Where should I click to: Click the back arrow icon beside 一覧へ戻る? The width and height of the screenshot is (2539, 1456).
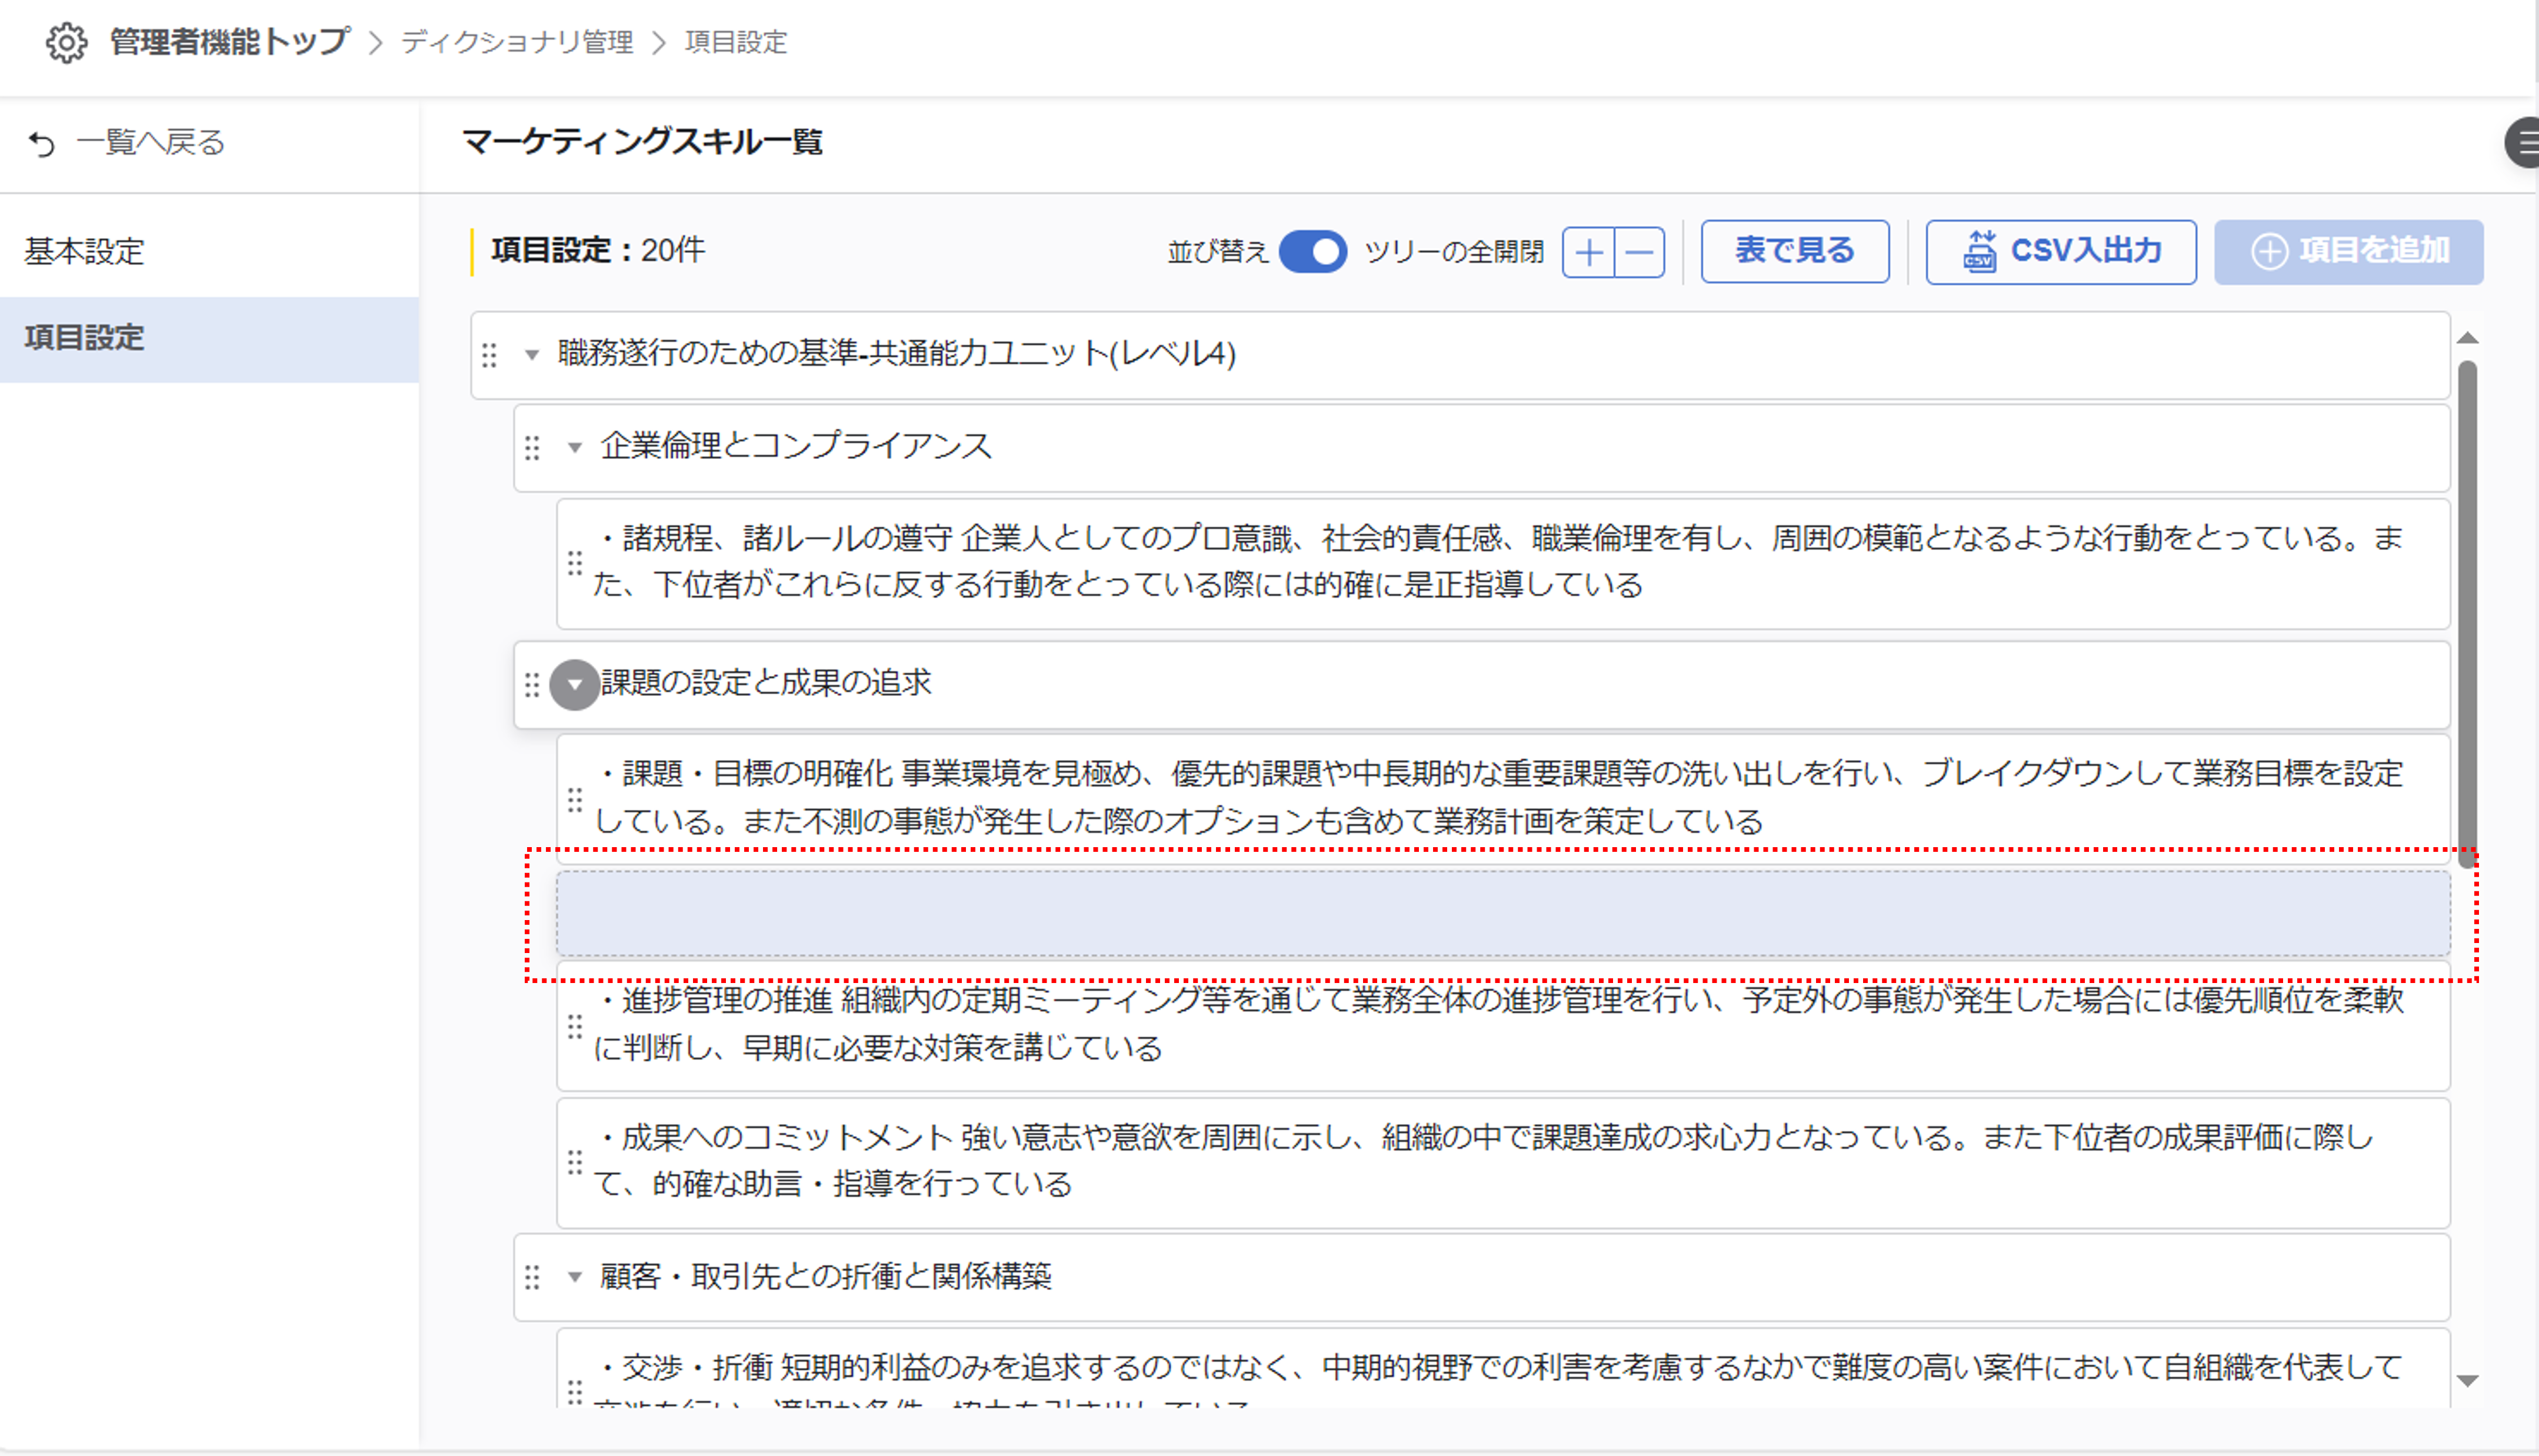click(42, 144)
